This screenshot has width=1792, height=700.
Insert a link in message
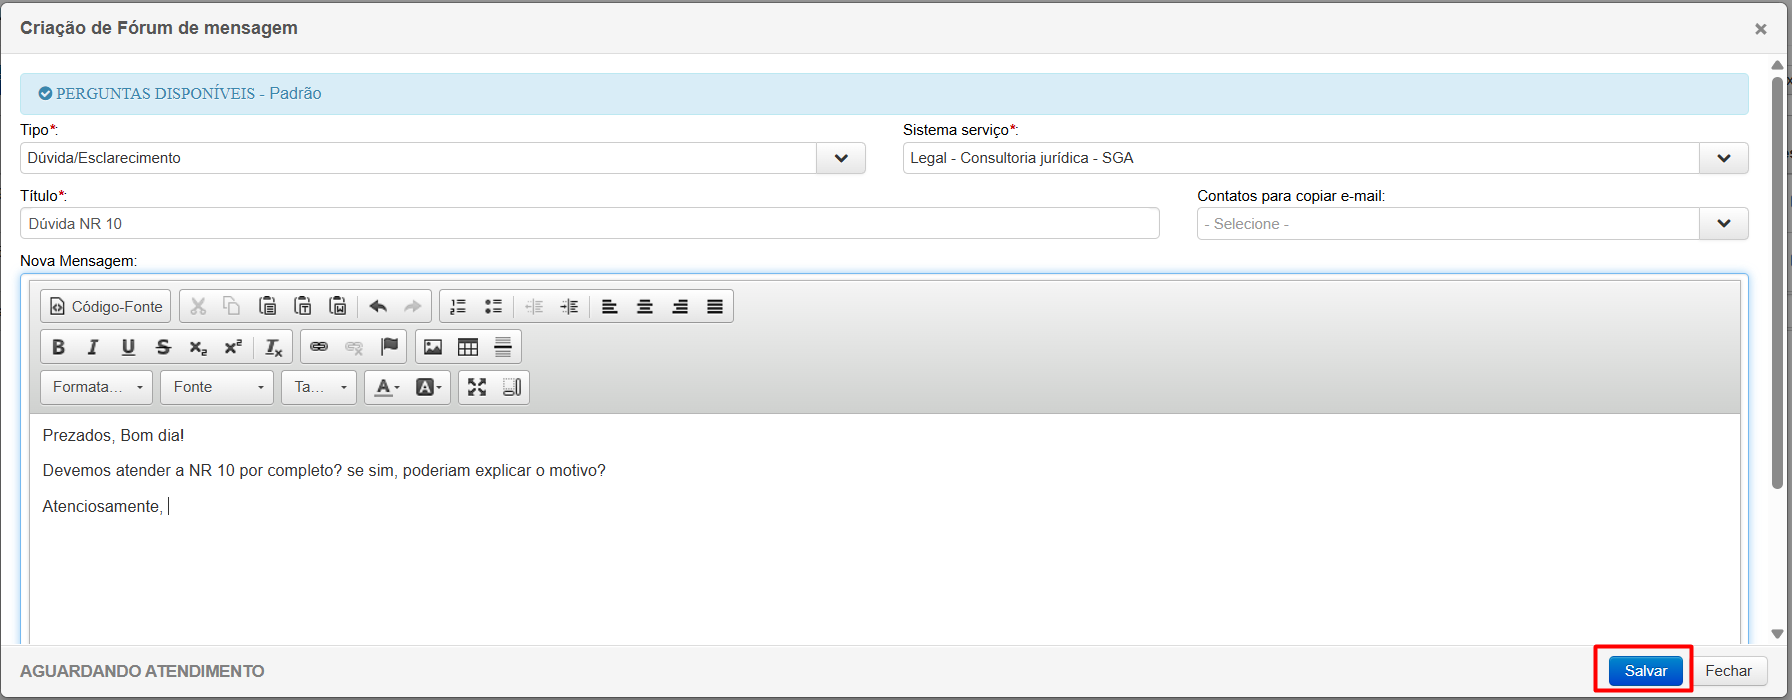coord(319,347)
